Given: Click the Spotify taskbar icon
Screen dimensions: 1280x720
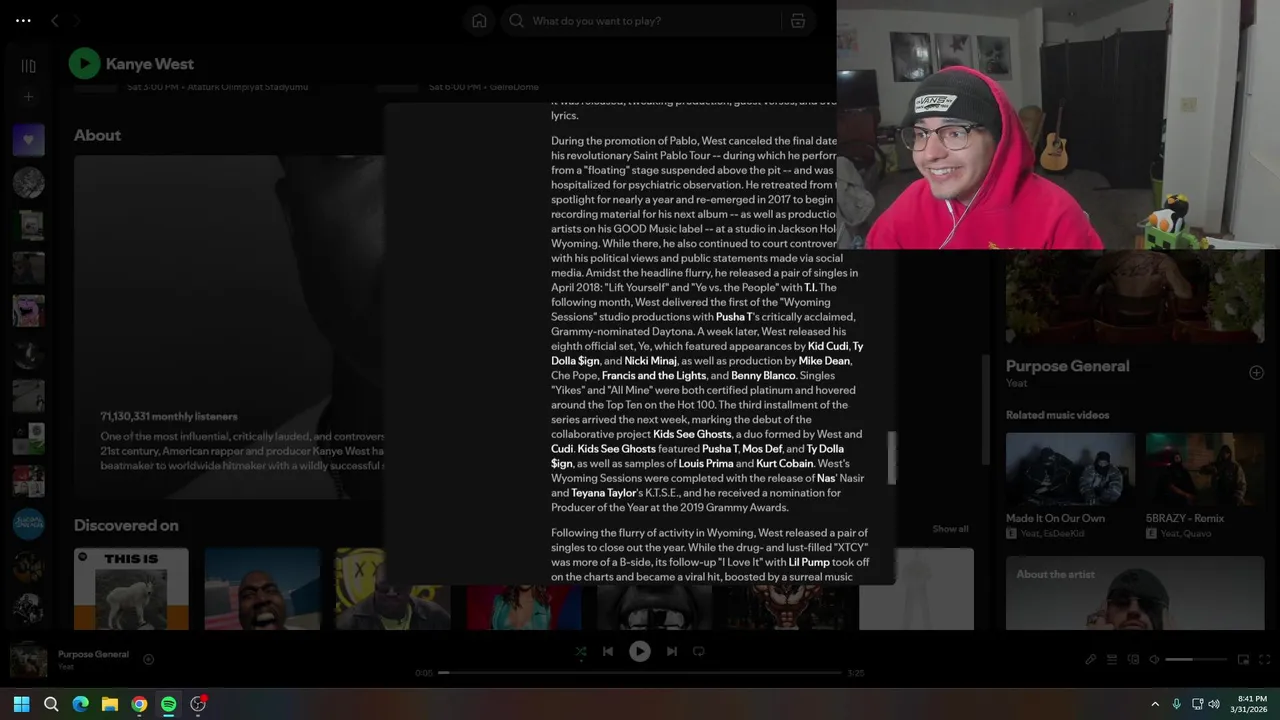Looking at the screenshot, I should [x=168, y=704].
